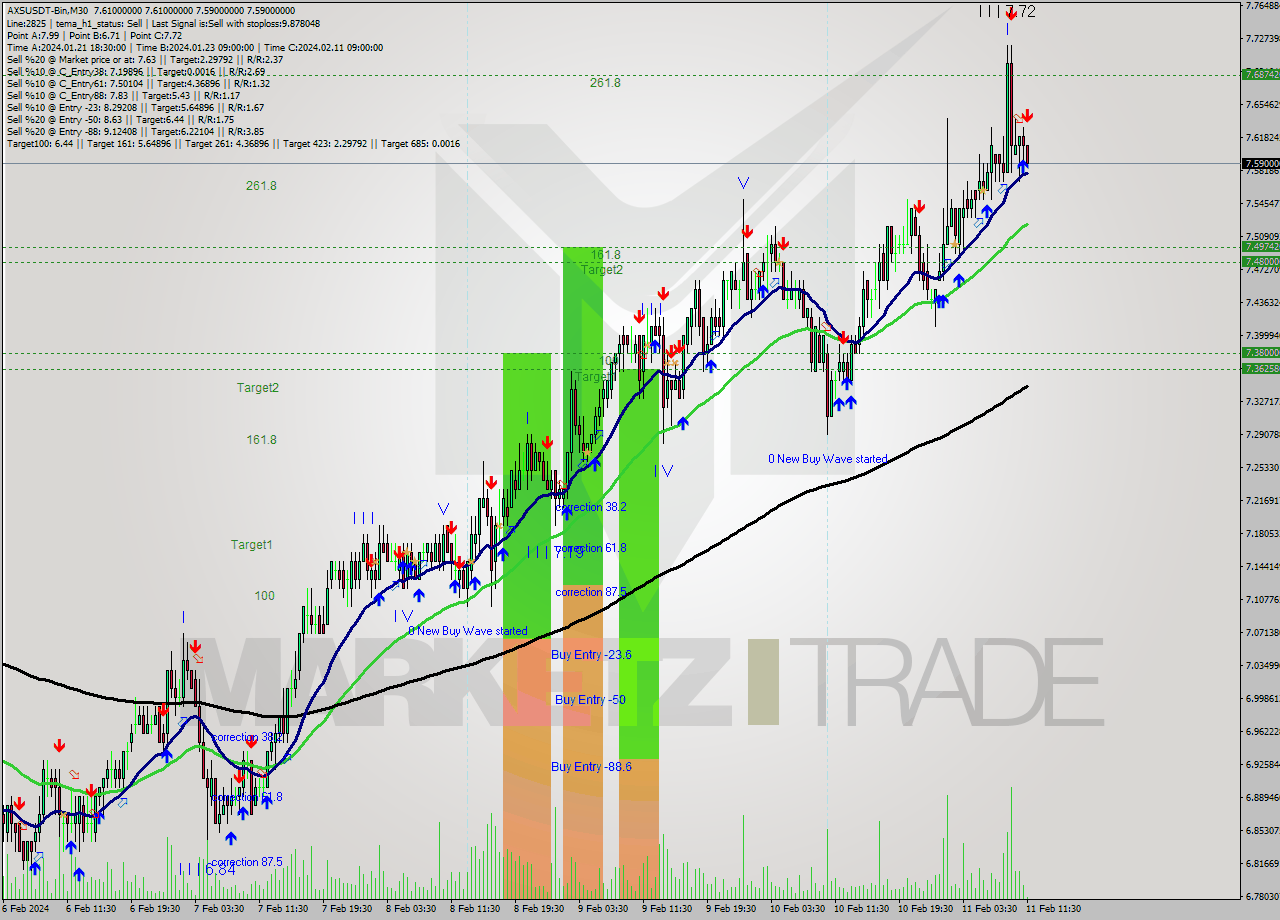The image size is (1280, 920).
Task: Click the green 7.4800 price level marker
Action: [1260, 261]
